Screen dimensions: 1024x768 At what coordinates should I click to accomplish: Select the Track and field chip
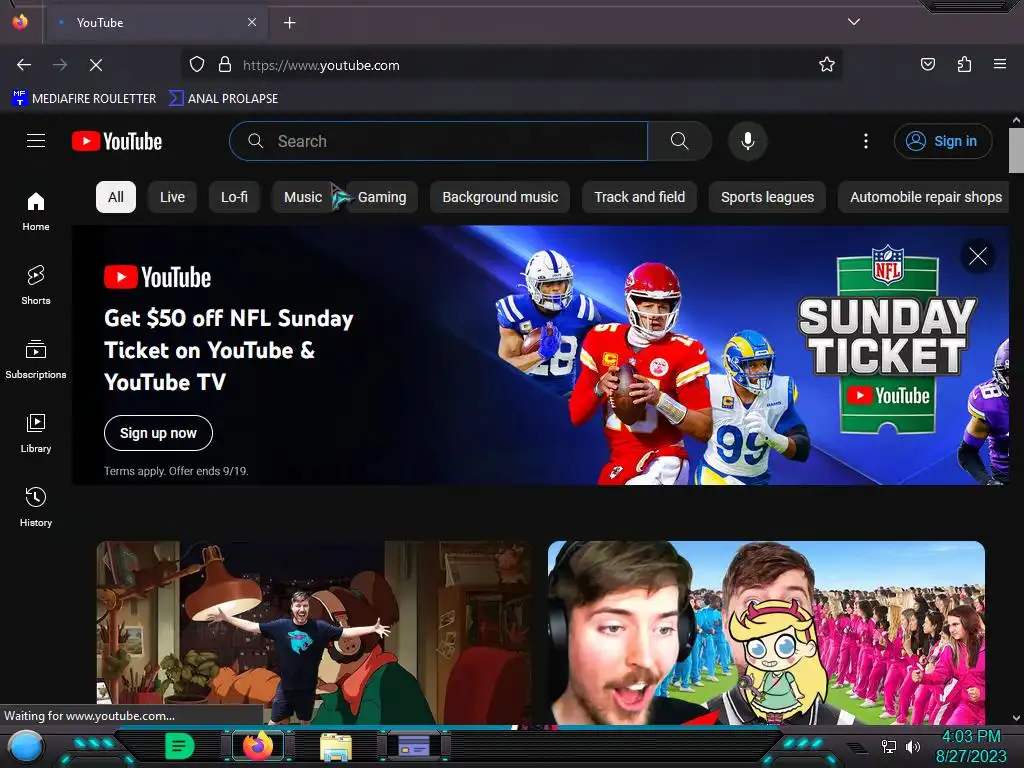click(639, 197)
